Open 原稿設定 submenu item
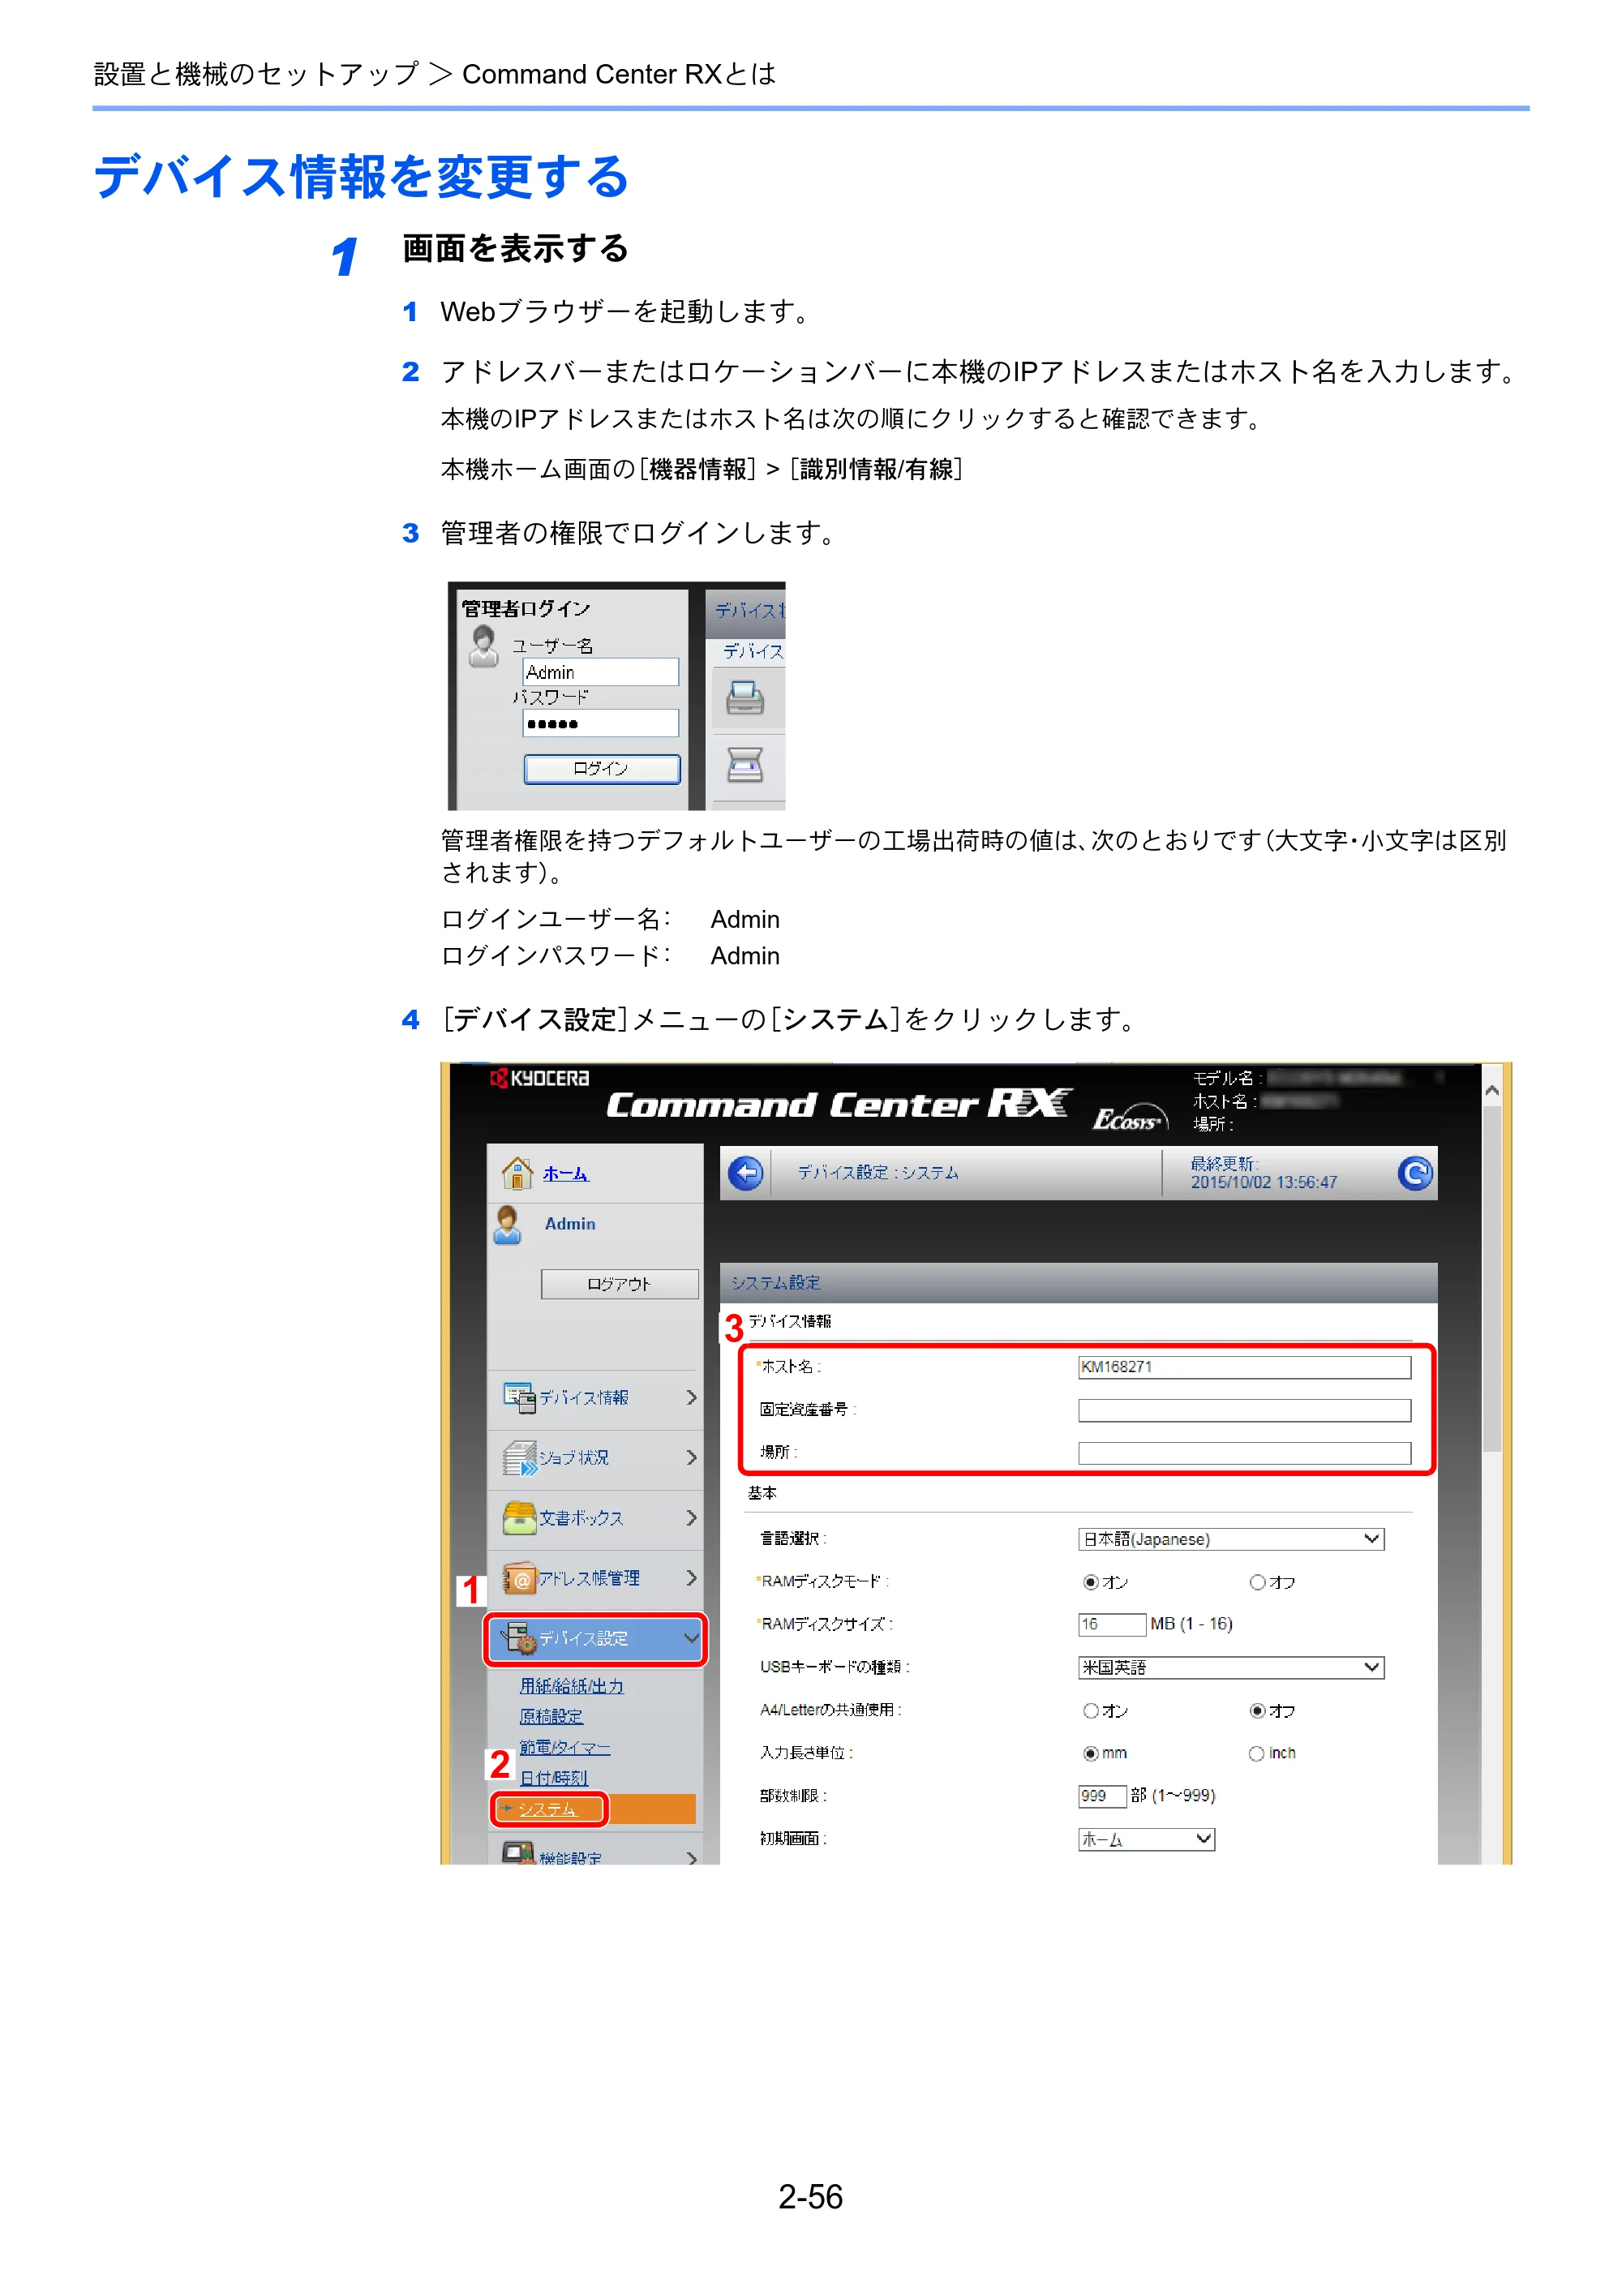This screenshot has height=2296, width=1622. click(551, 1716)
